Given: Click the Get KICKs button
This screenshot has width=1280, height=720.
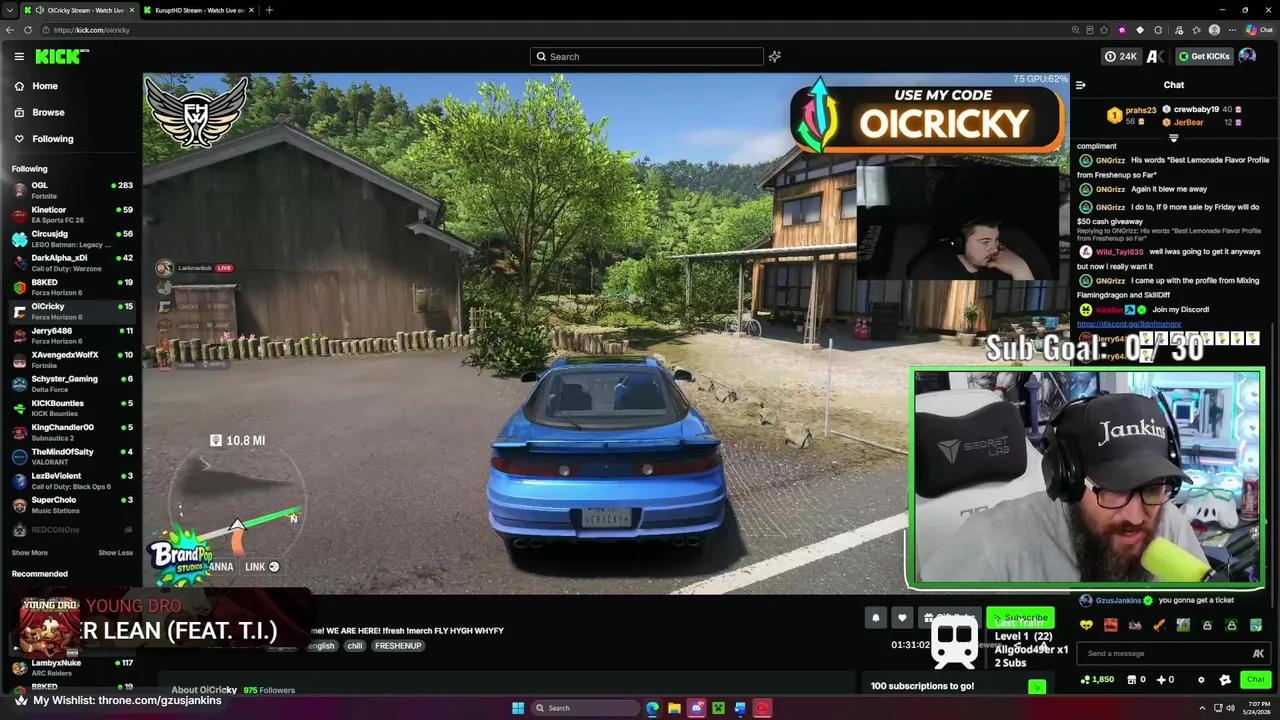Looking at the screenshot, I should tap(1203, 57).
